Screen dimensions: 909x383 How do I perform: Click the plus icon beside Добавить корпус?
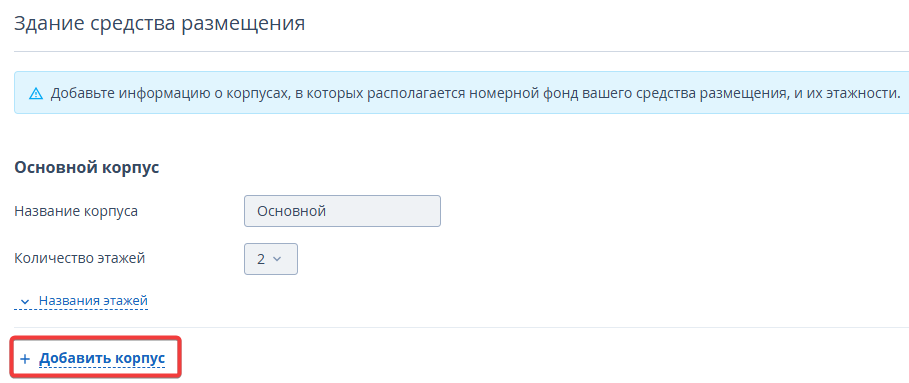click(25, 359)
